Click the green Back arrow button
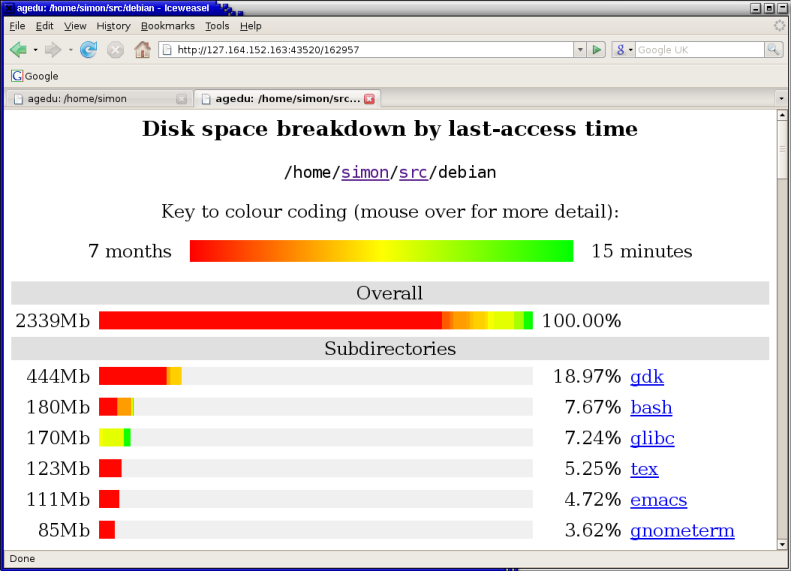Screen dimensions: 791x571 [x=19, y=49]
